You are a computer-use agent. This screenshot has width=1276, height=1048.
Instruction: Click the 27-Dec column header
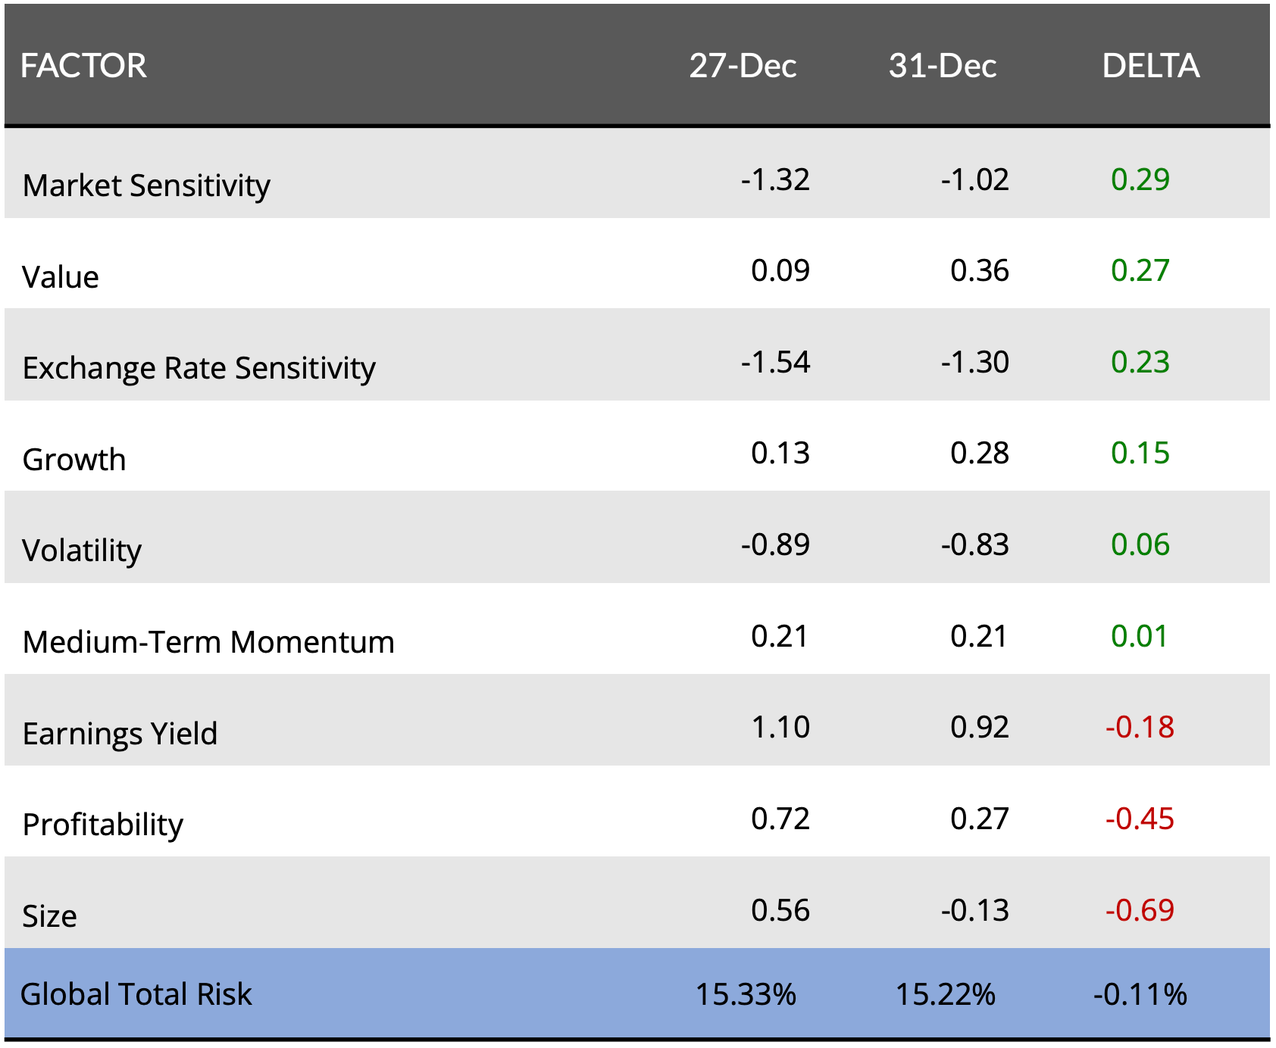pyautogui.click(x=742, y=66)
